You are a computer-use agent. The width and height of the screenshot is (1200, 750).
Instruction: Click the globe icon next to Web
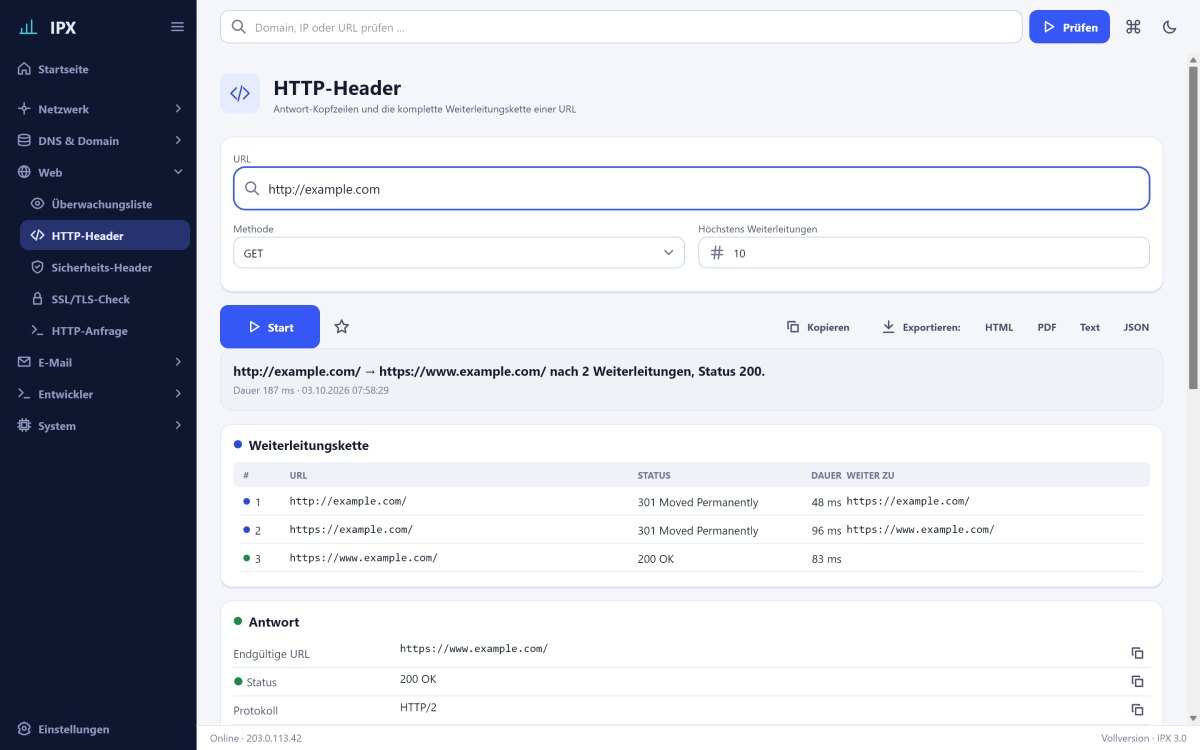pyautogui.click(x=24, y=172)
